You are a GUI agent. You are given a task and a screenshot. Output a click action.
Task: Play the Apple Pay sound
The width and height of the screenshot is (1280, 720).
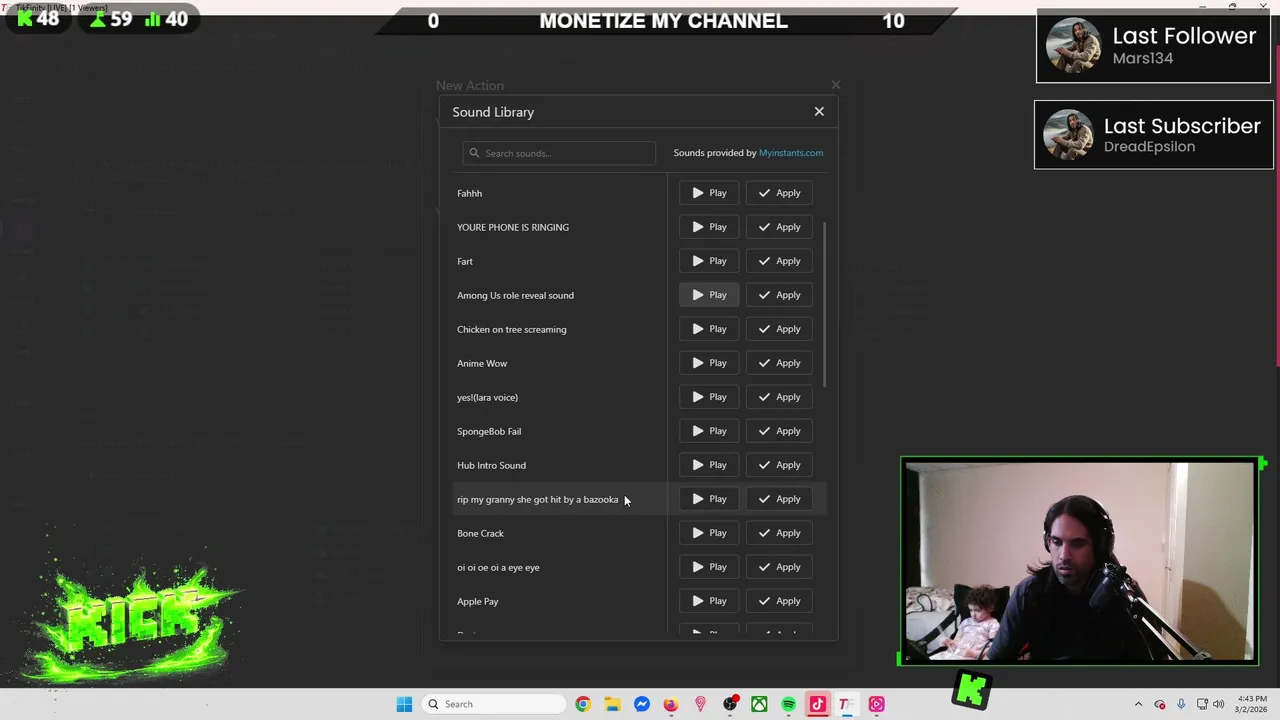click(x=709, y=601)
